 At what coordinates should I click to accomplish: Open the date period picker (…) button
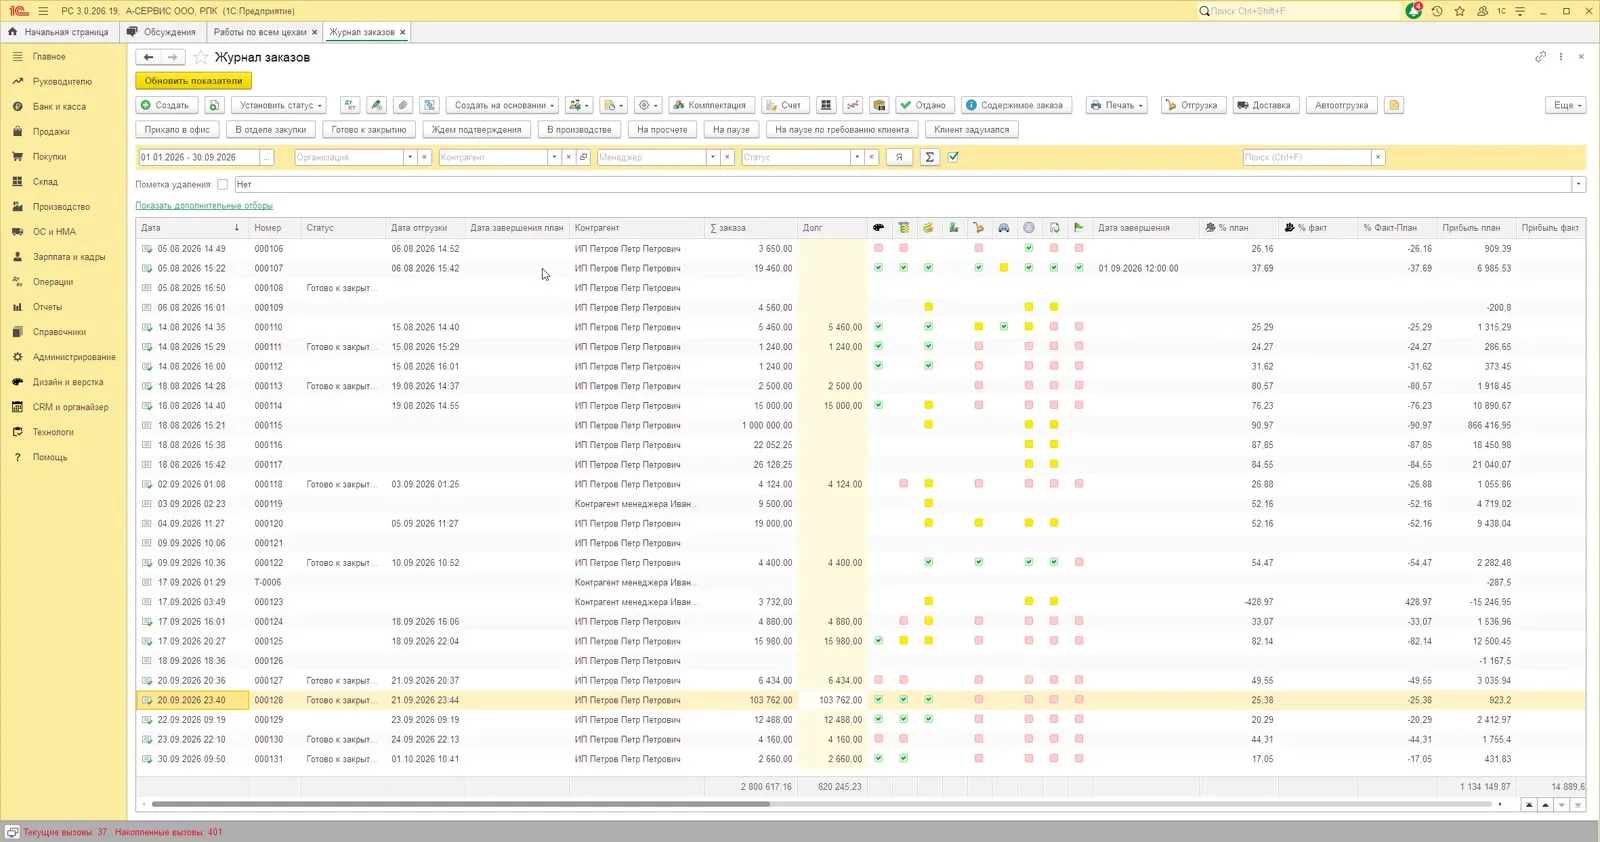267,157
